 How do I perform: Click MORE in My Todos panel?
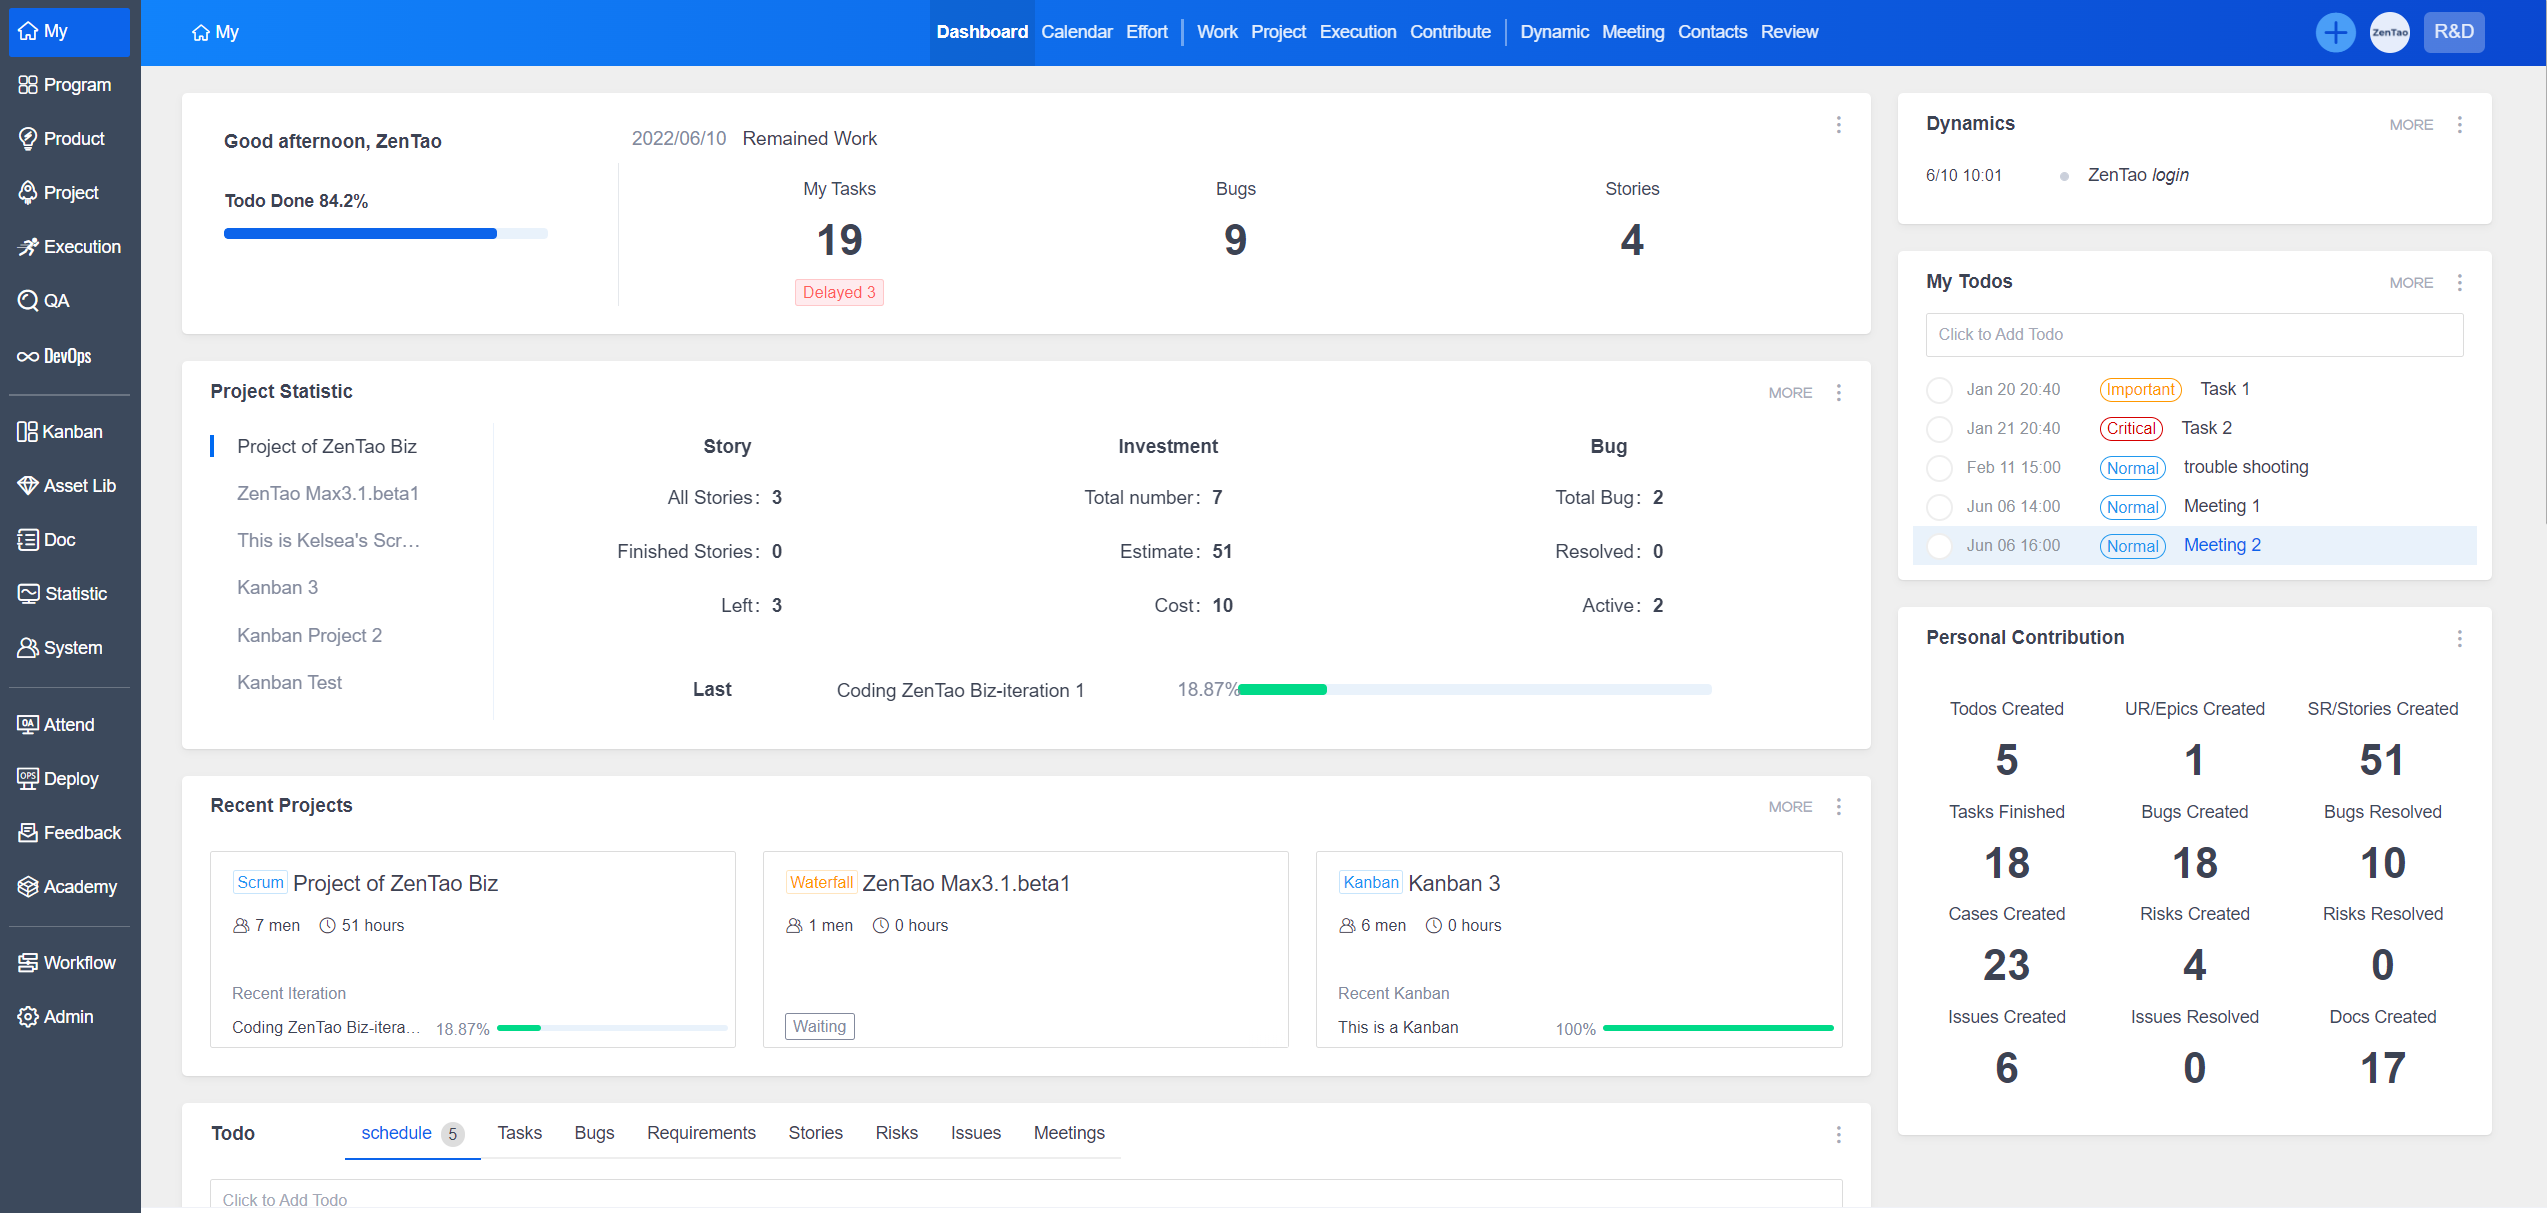click(2409, 283)
